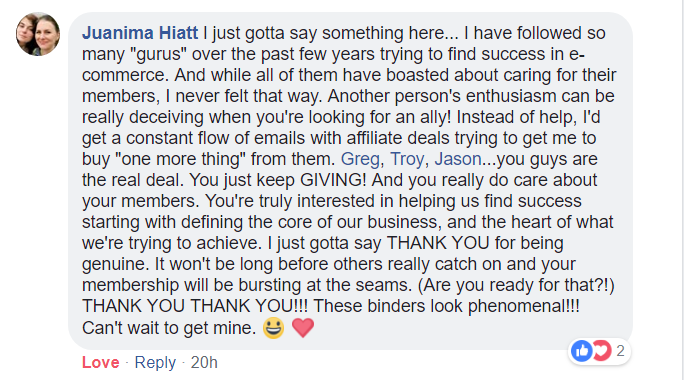Click "(Are you ready for that?!)" text
Screen dimensions: 684x380
tap(516, 285)
